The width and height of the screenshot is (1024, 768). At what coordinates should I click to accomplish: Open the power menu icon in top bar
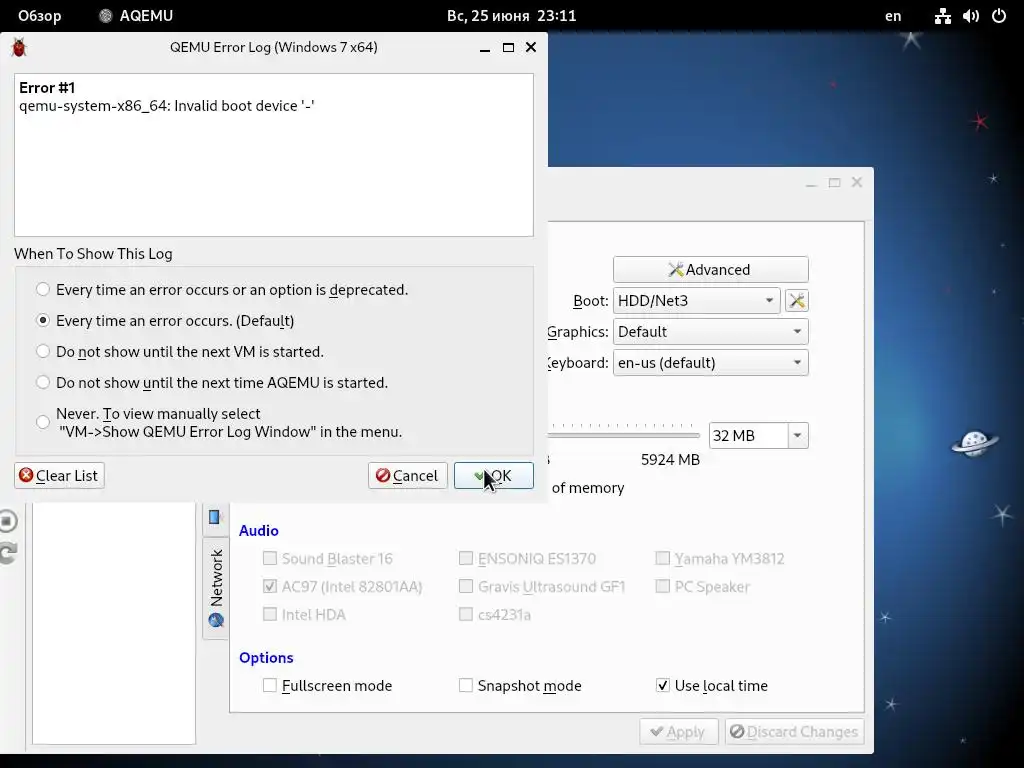pyautogui.click(x=999, y=16)
